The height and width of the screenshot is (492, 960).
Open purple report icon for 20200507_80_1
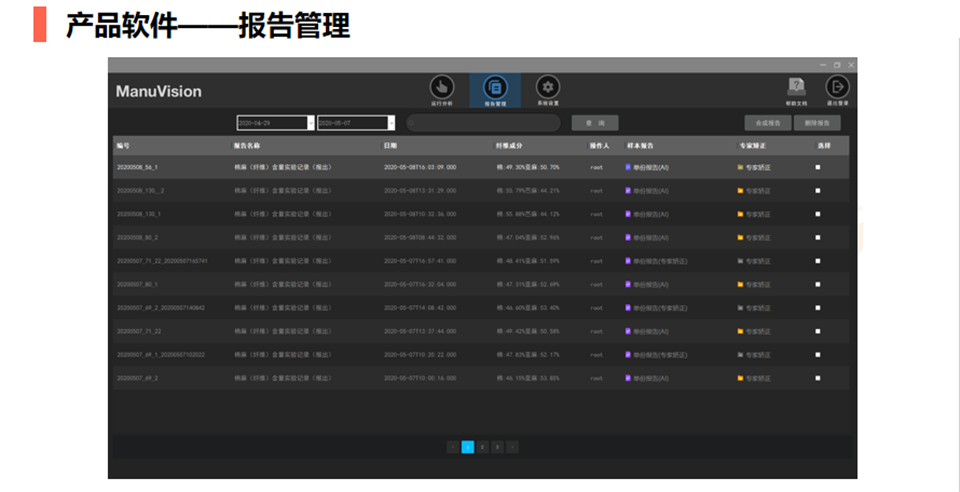[x=628, y=284]
